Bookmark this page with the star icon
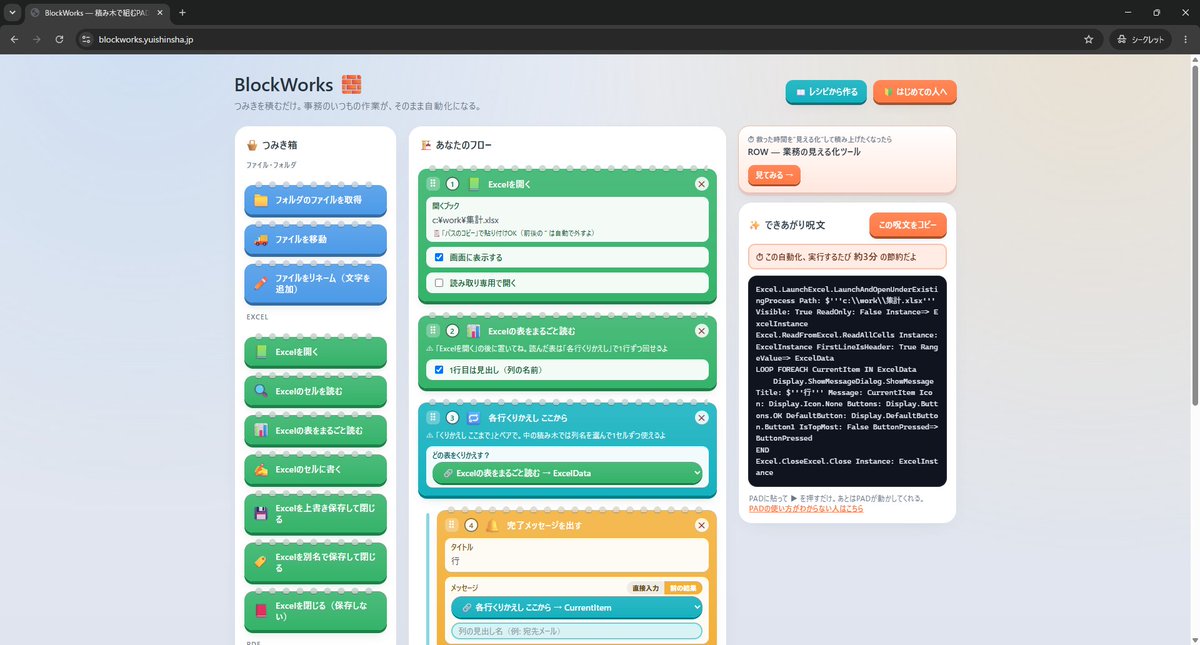The width and height of the screenshot is (1200, 645). pos(1088,39)
